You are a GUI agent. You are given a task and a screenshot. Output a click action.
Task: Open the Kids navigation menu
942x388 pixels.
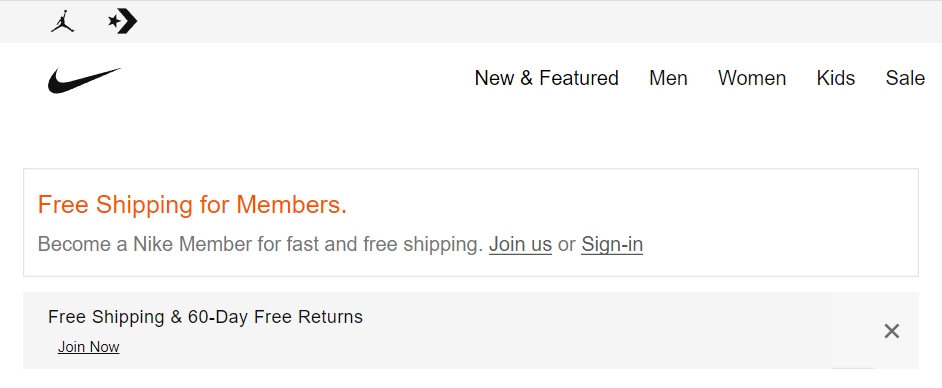coord(836,78)
